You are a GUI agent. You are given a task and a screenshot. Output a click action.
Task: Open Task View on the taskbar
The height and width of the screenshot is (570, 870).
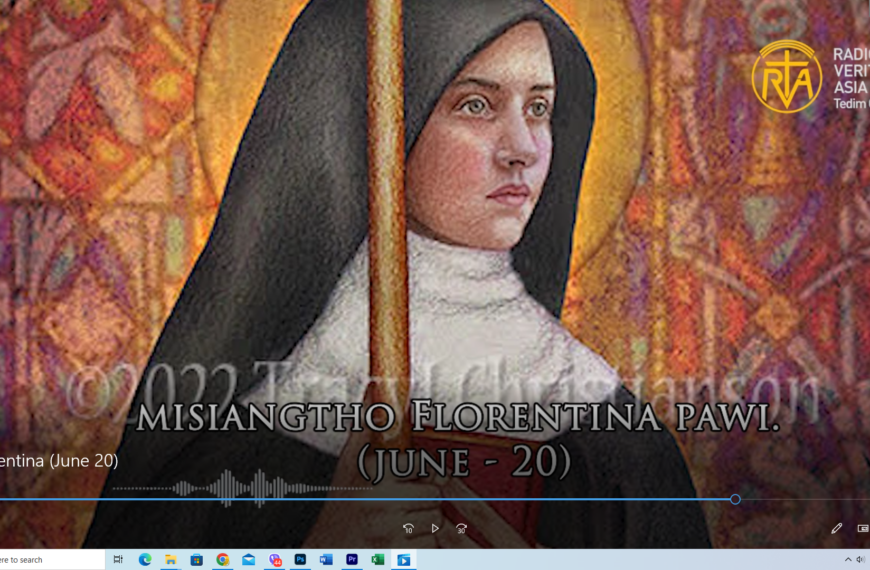point(118,559)
